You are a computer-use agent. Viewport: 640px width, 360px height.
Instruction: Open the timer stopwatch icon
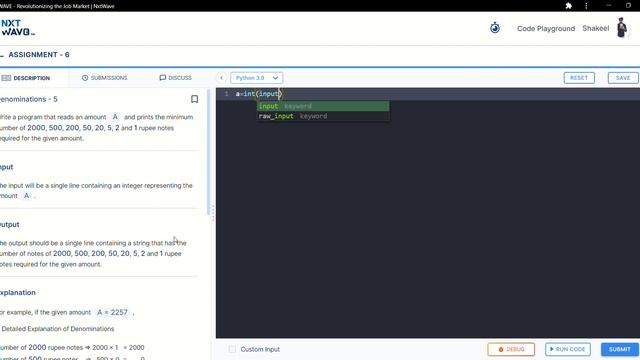coord(495,28)
